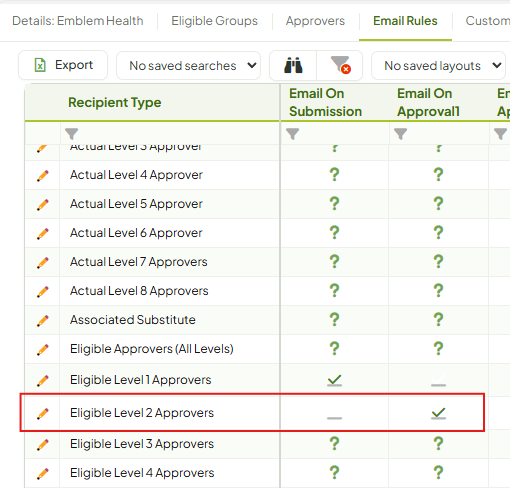Image resolution: width=510 pixels, height=488 pixels.
Task: Edit Associated Substitute row with the pencil
Action: pyautogui.click(x=42, y=320)
